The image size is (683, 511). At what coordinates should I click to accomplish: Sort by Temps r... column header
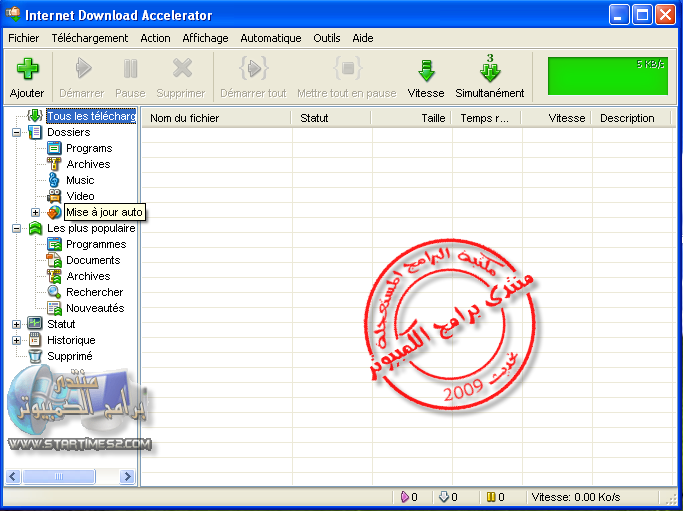point(487,118)
